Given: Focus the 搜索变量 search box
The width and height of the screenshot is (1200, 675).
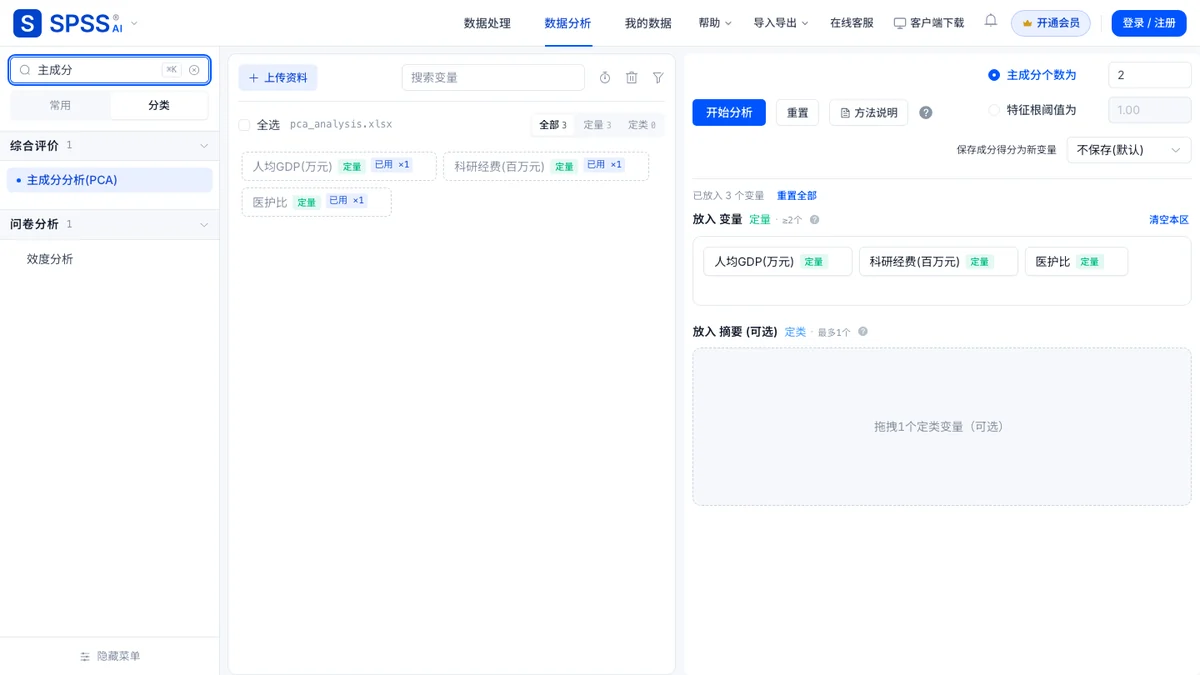Looking at the screenshot, I should point(493,78).
